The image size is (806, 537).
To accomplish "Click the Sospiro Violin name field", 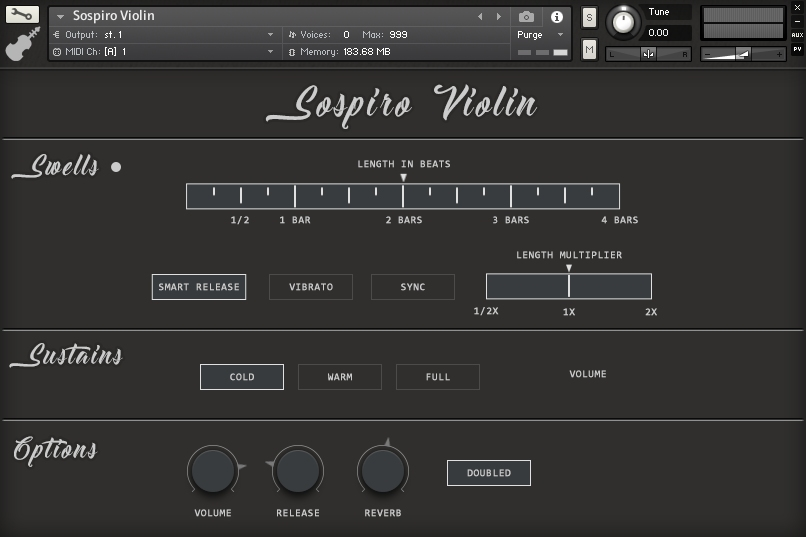I will [x=114, y=16].
